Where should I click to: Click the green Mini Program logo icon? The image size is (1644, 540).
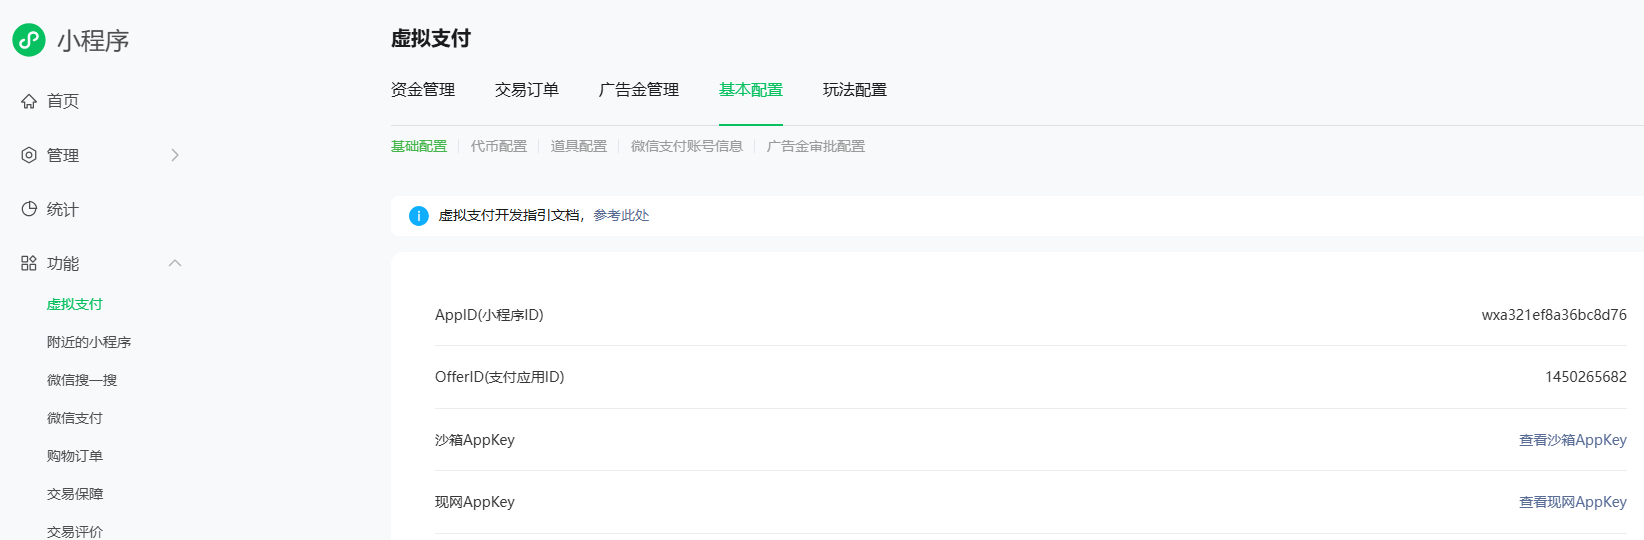point(29,40)
